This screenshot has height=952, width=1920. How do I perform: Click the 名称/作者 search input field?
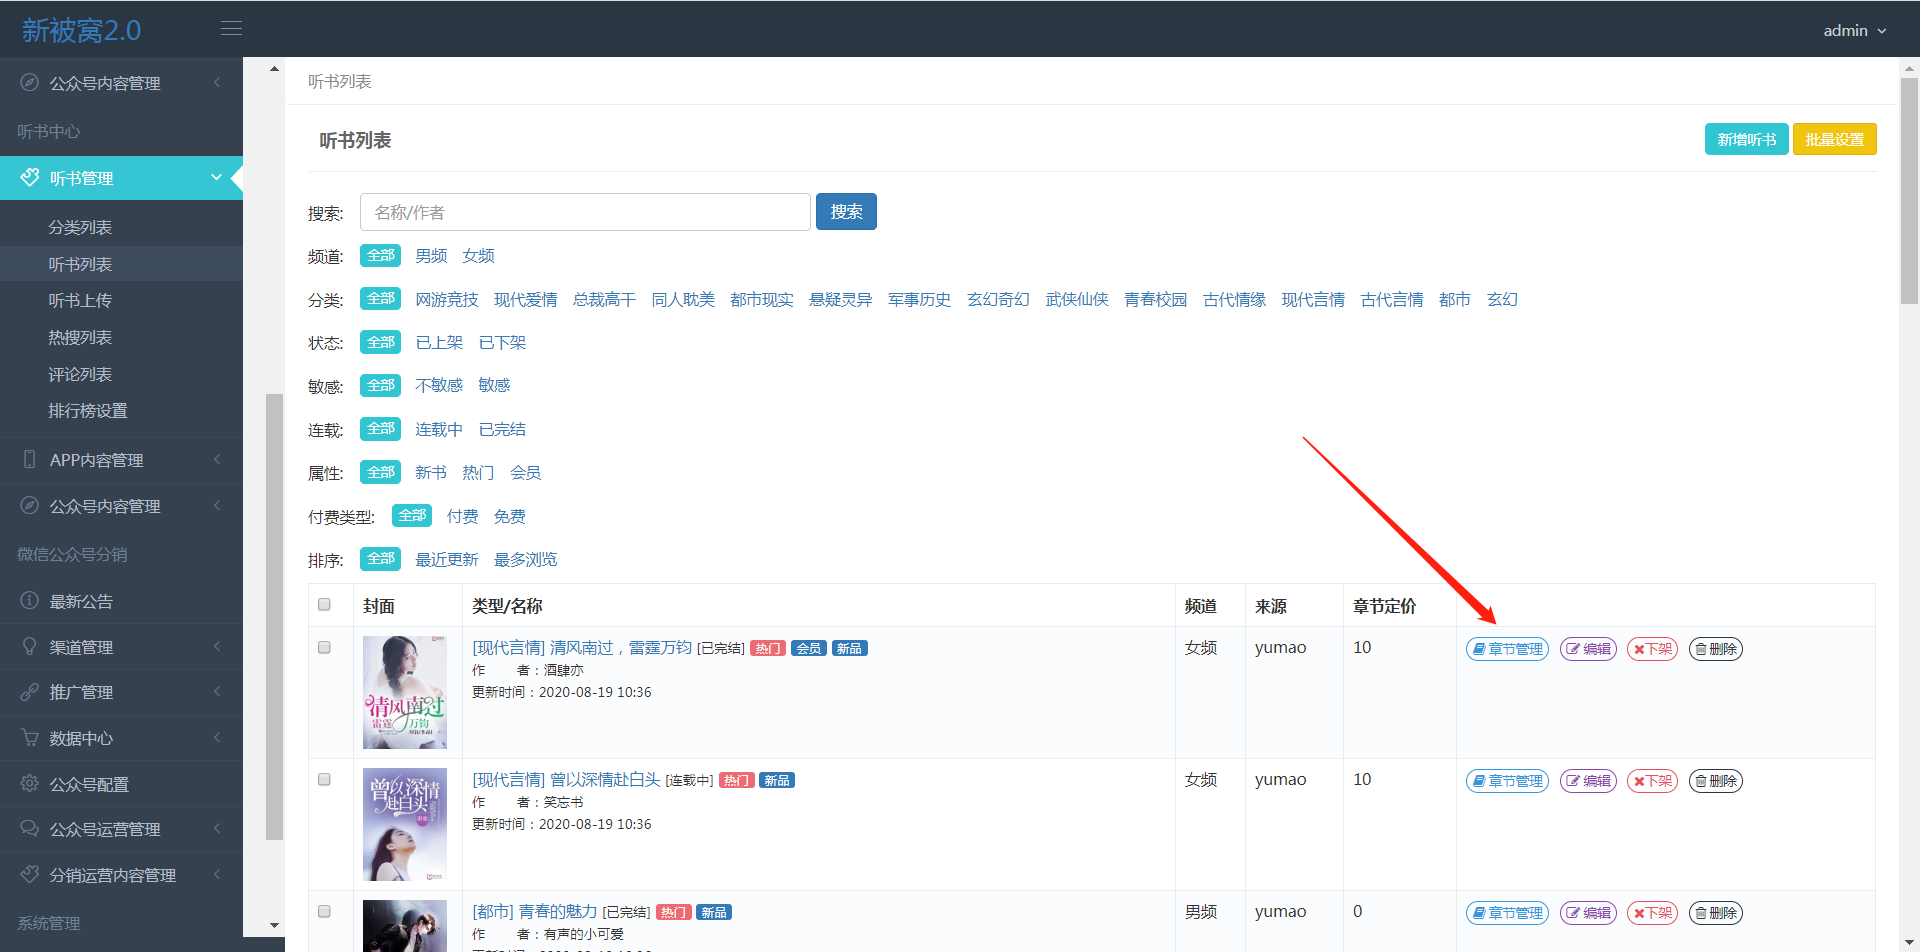tap(585, 212)
